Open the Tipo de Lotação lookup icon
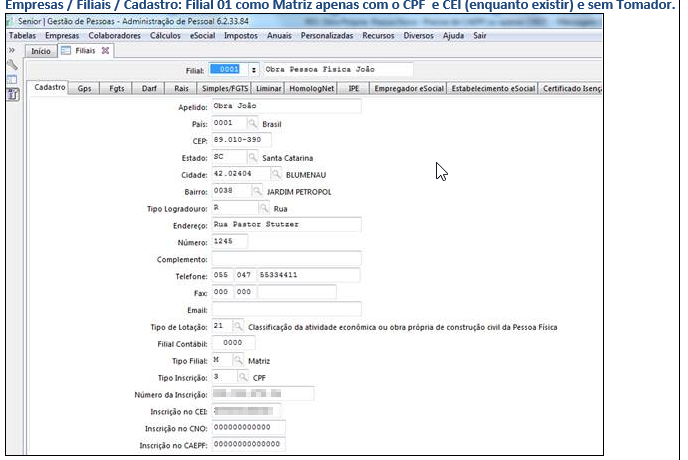 point(238,326)
